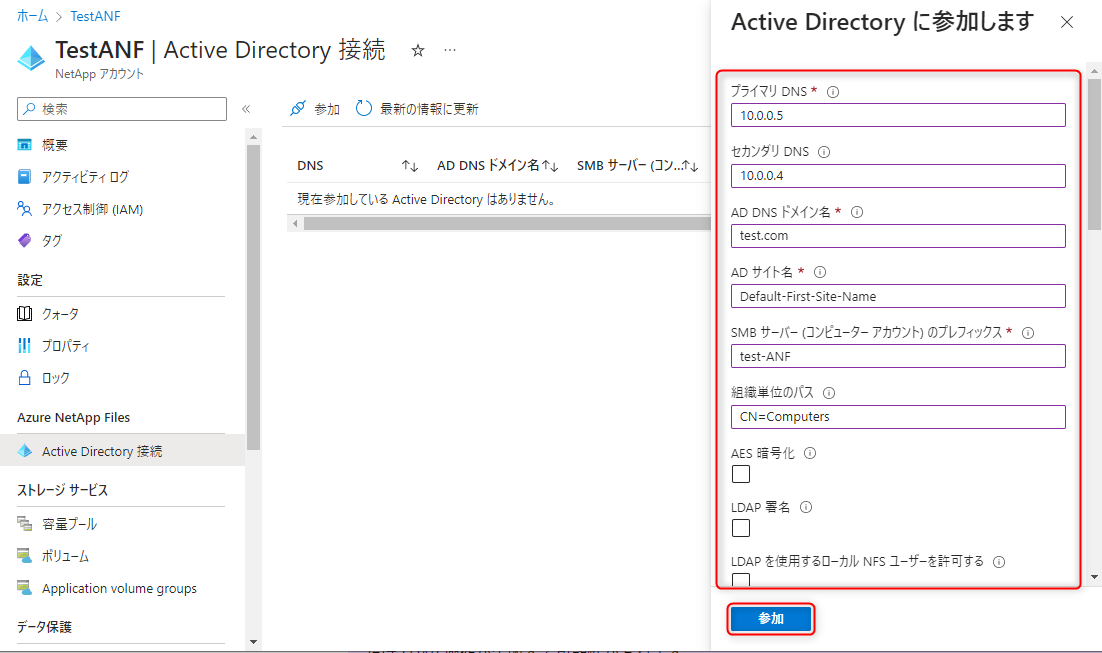Close the Active Directory に参加します panel

point(1067,22)
